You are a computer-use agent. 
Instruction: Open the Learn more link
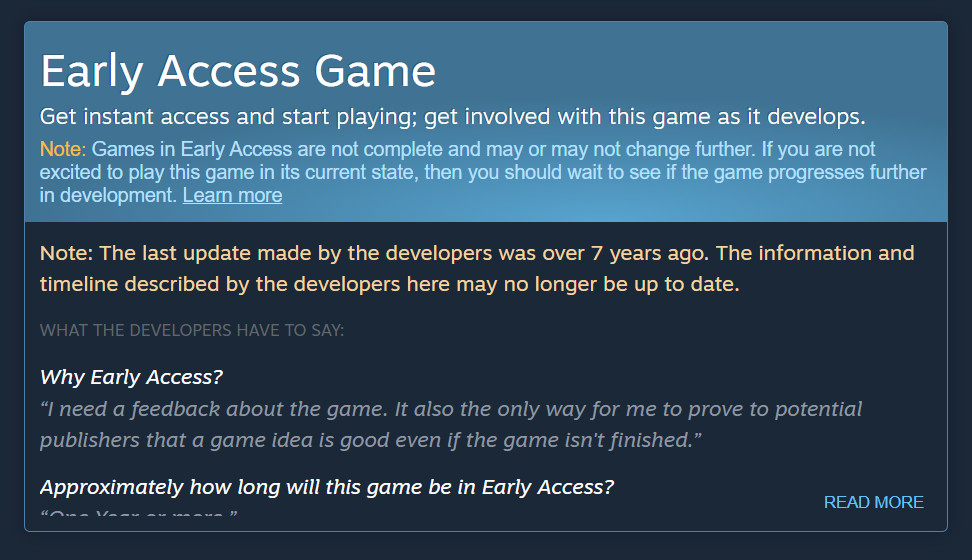pos(232,195)
